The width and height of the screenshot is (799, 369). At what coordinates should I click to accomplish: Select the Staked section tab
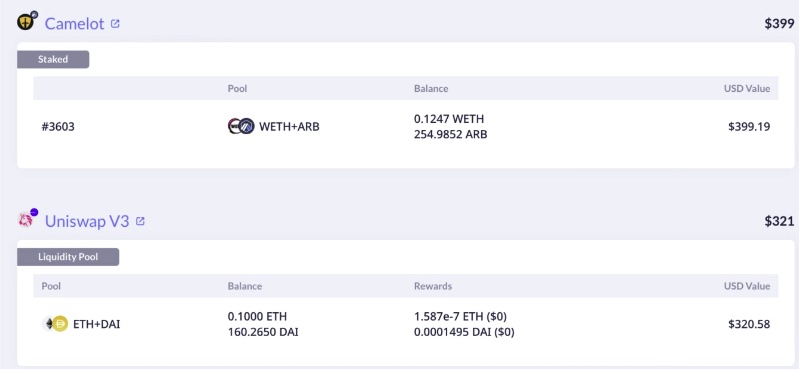click(x=53, y=59)
